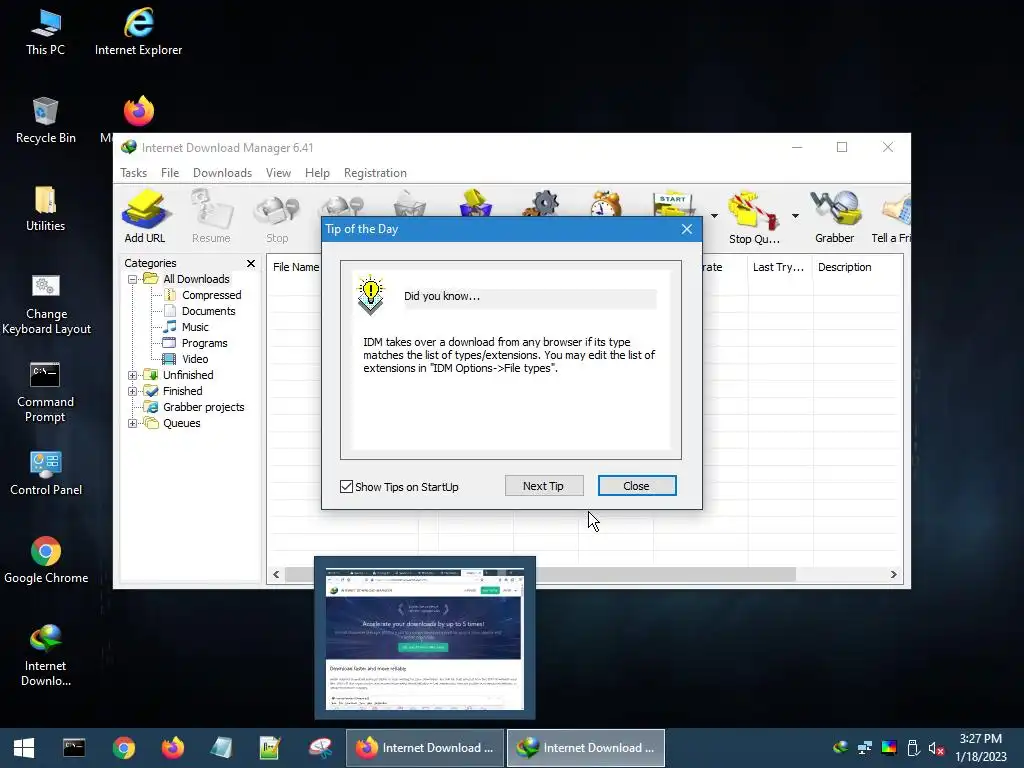1024x768 pixels.
Task: Open Control Panel desktop shortcut
Action: (46, 473)
